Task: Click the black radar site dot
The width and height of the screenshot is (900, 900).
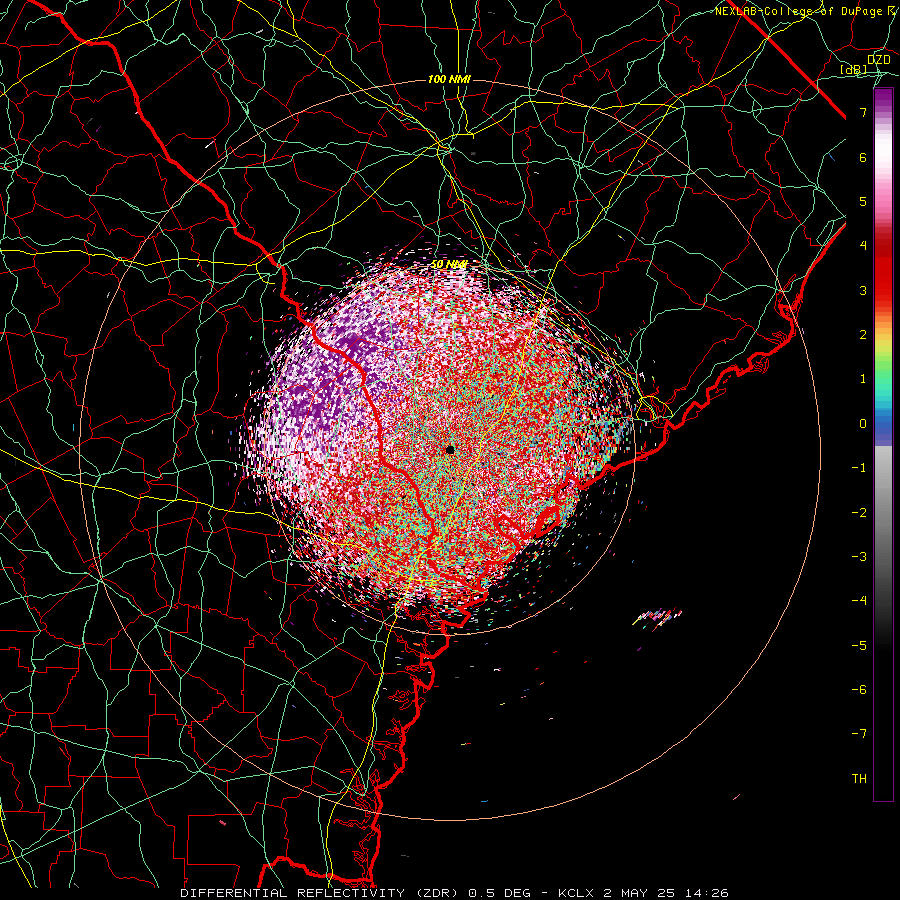Action: (x=450, y=450)
